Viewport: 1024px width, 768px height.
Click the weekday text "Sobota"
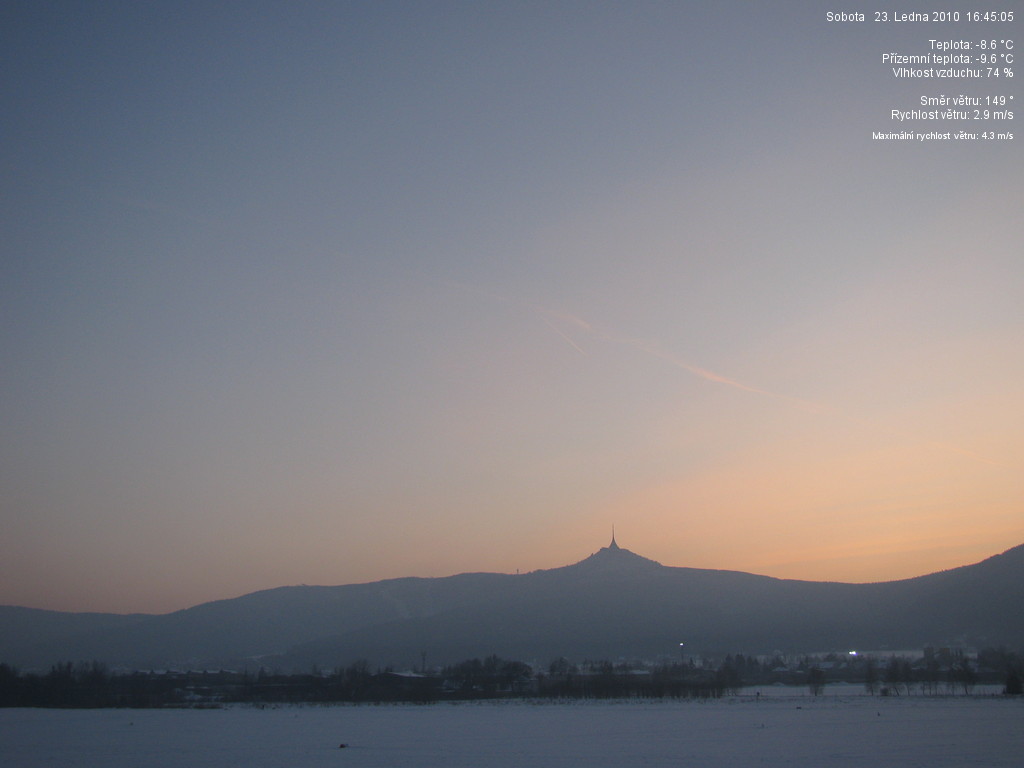click(845, 17)
